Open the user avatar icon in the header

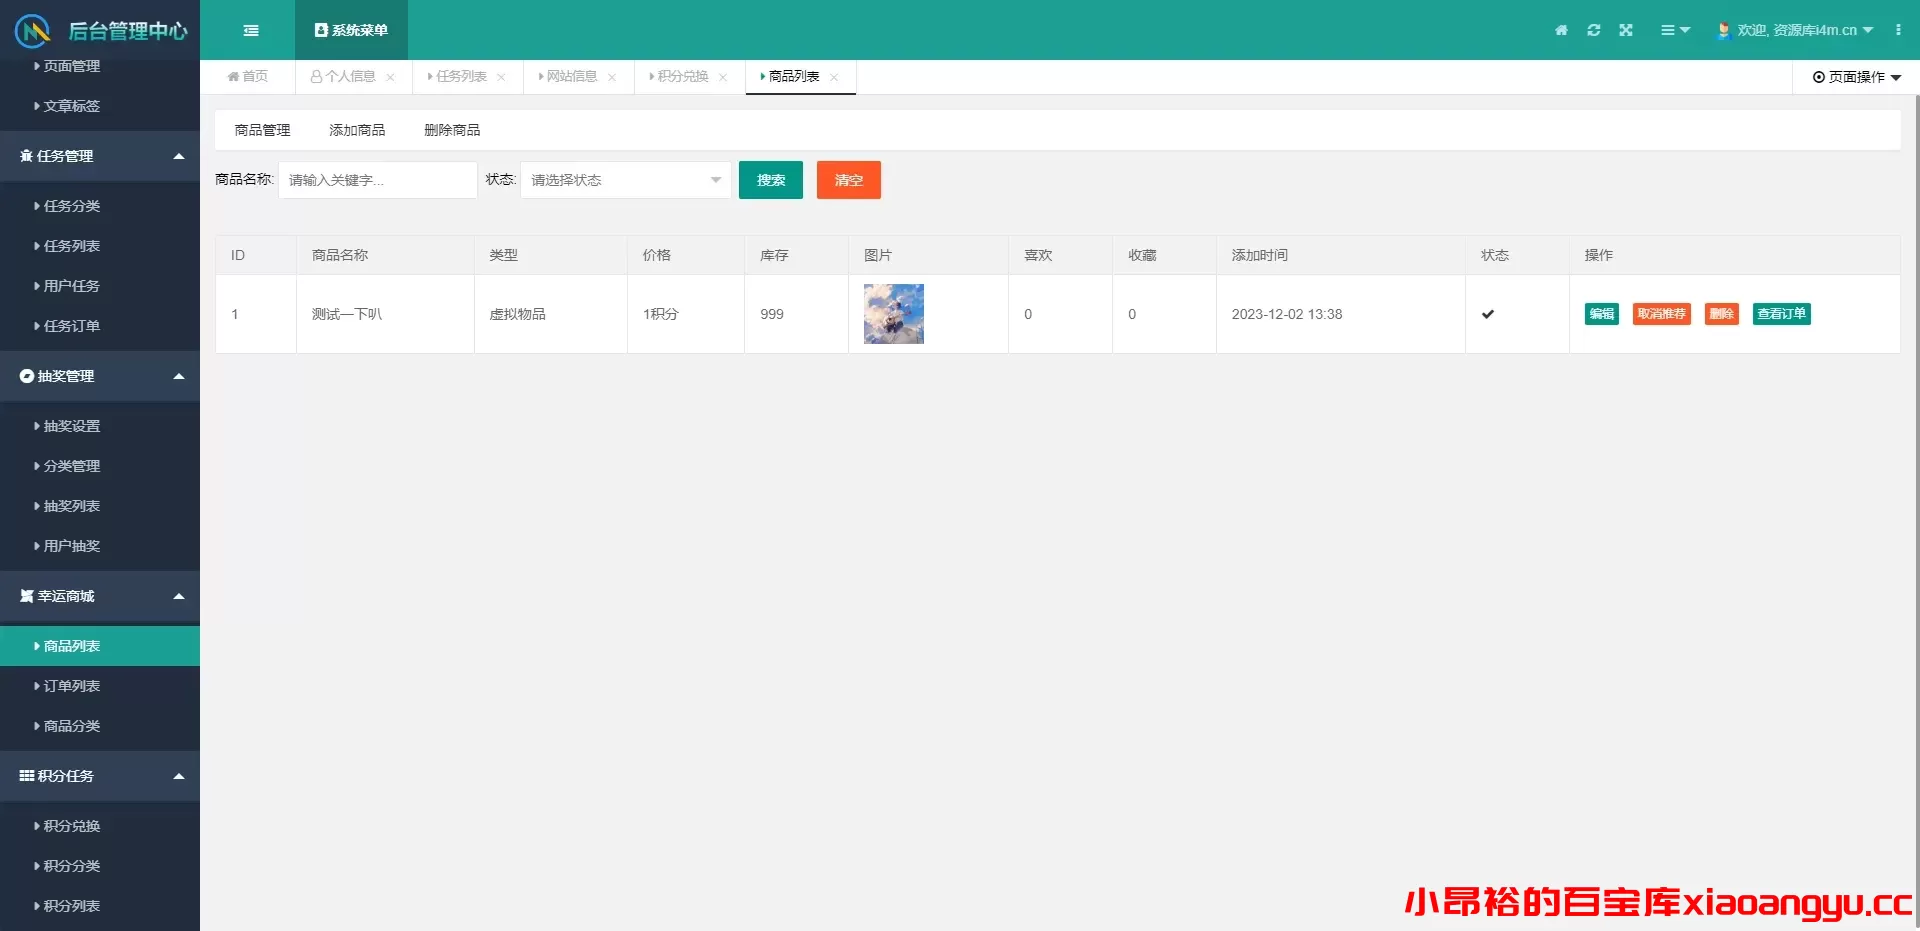(x=1722, y=30)
